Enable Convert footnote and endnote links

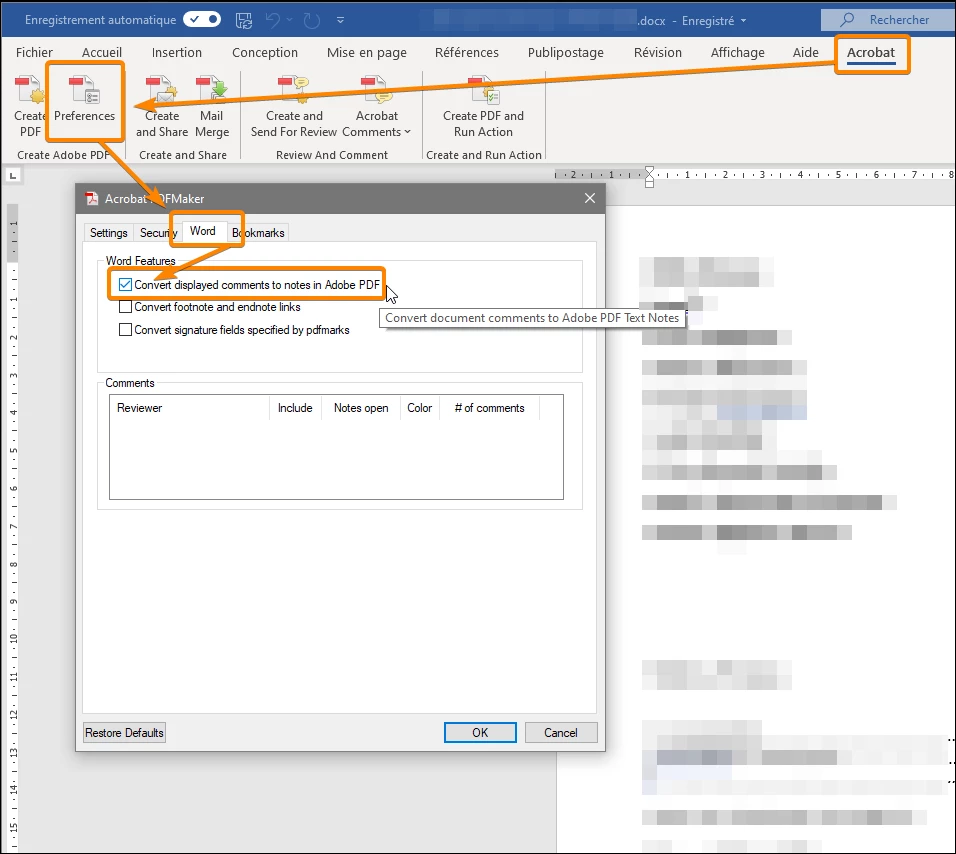click(x=125, y=307)
